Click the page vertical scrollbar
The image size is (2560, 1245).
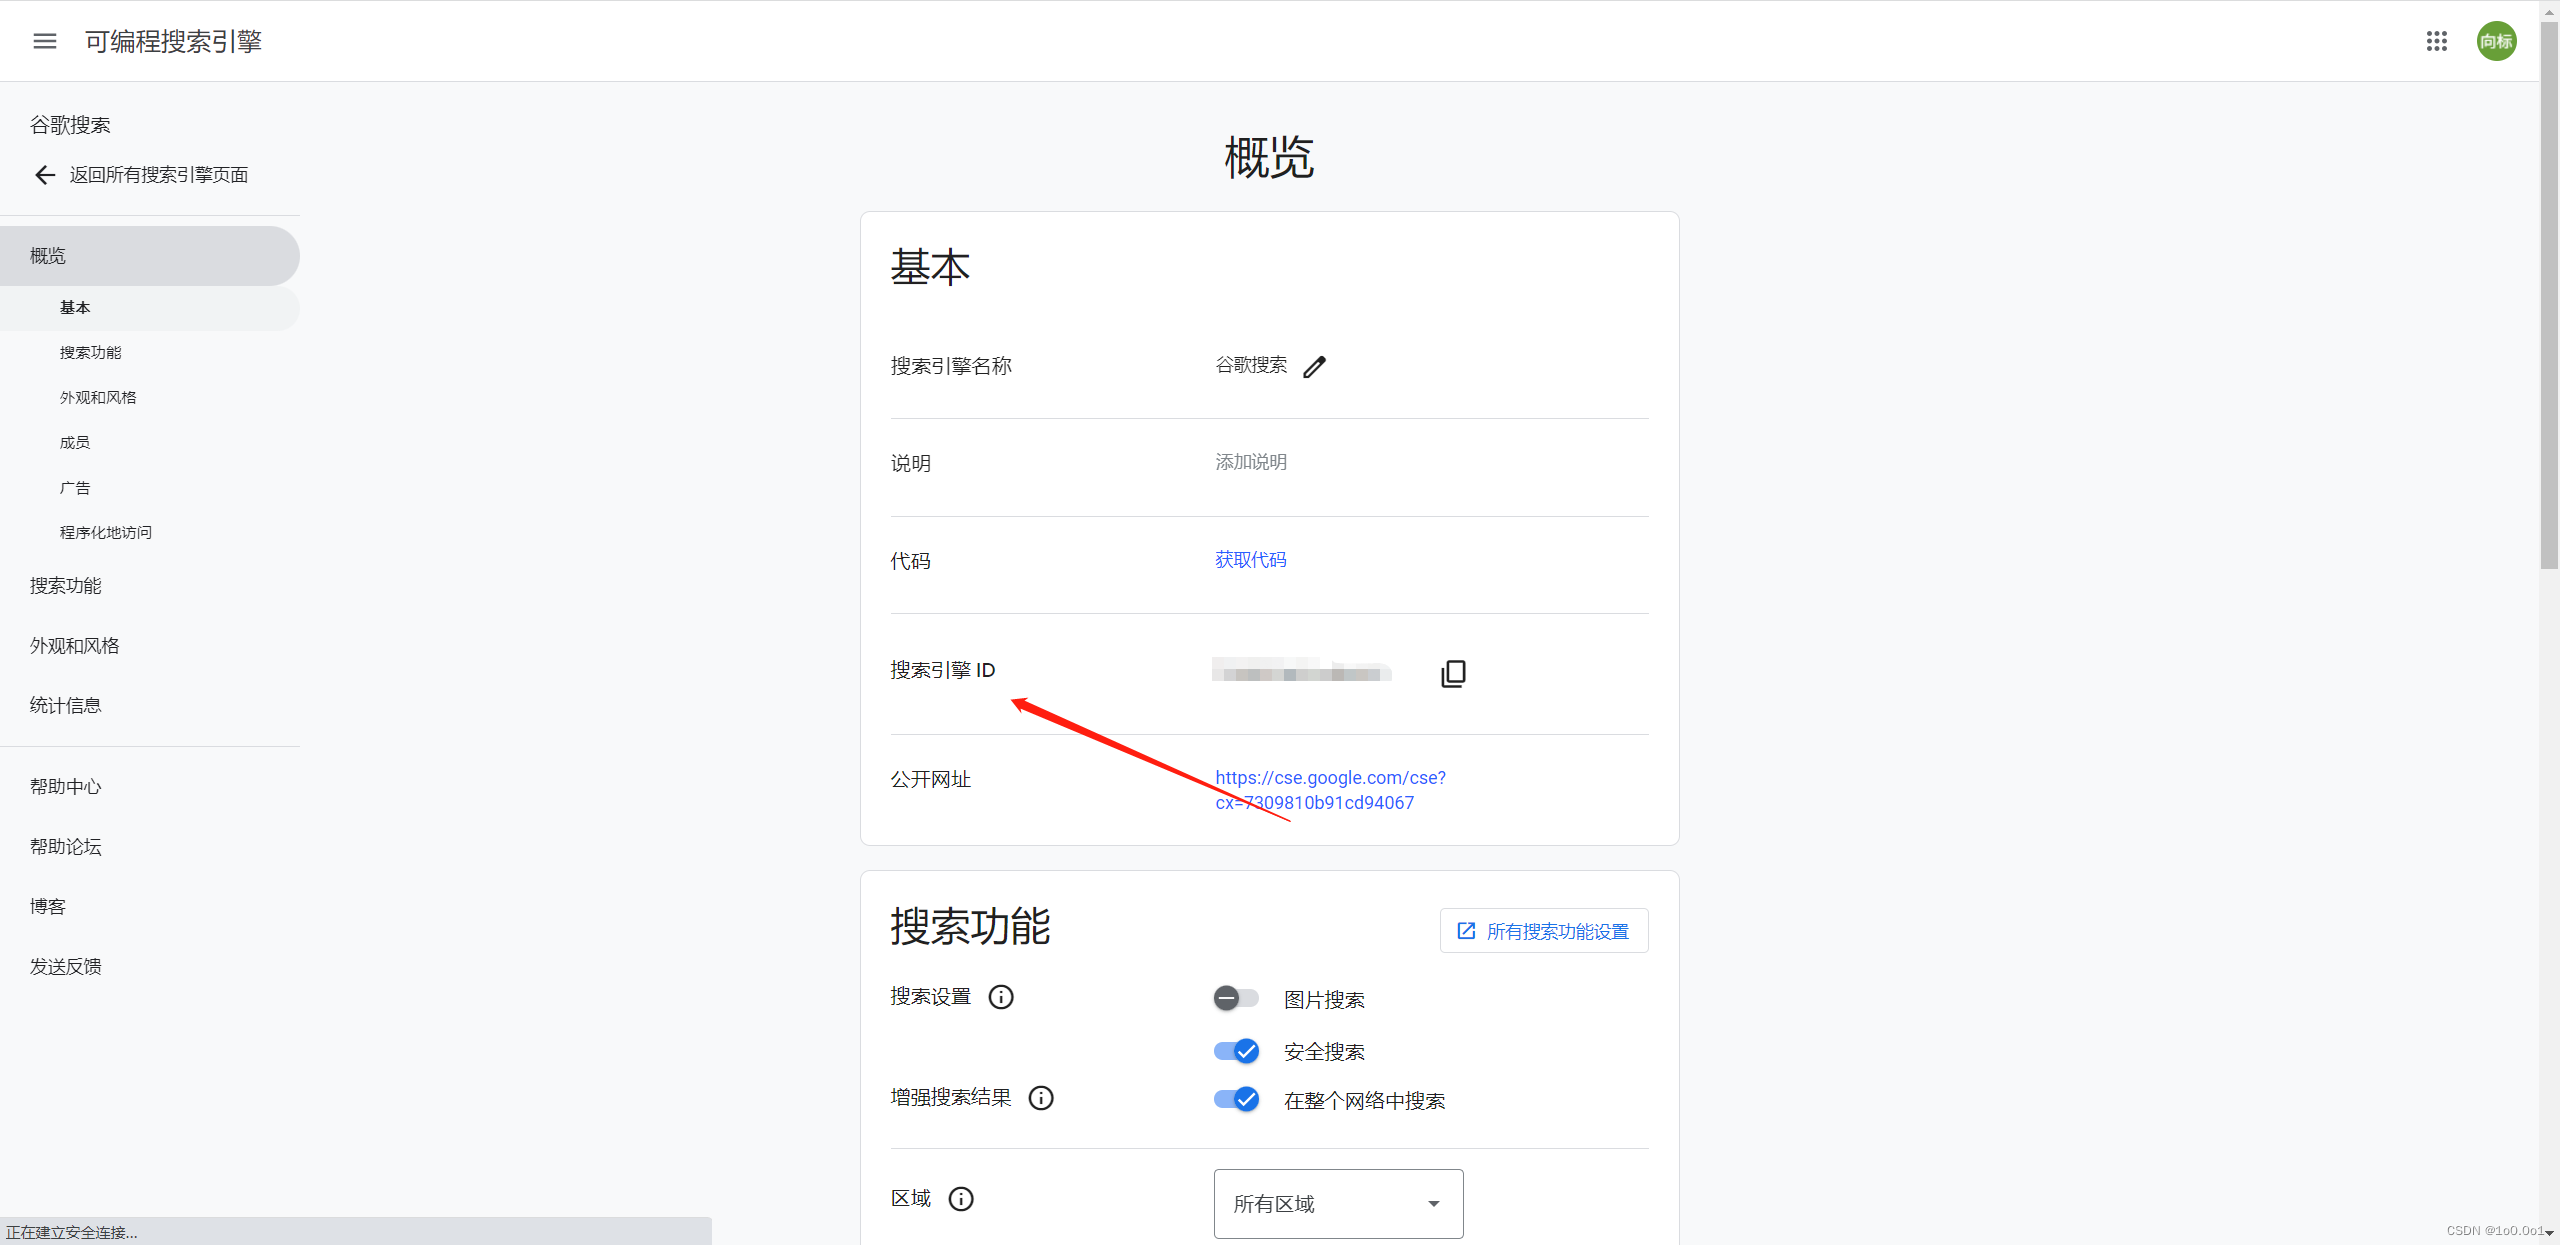2549,295
